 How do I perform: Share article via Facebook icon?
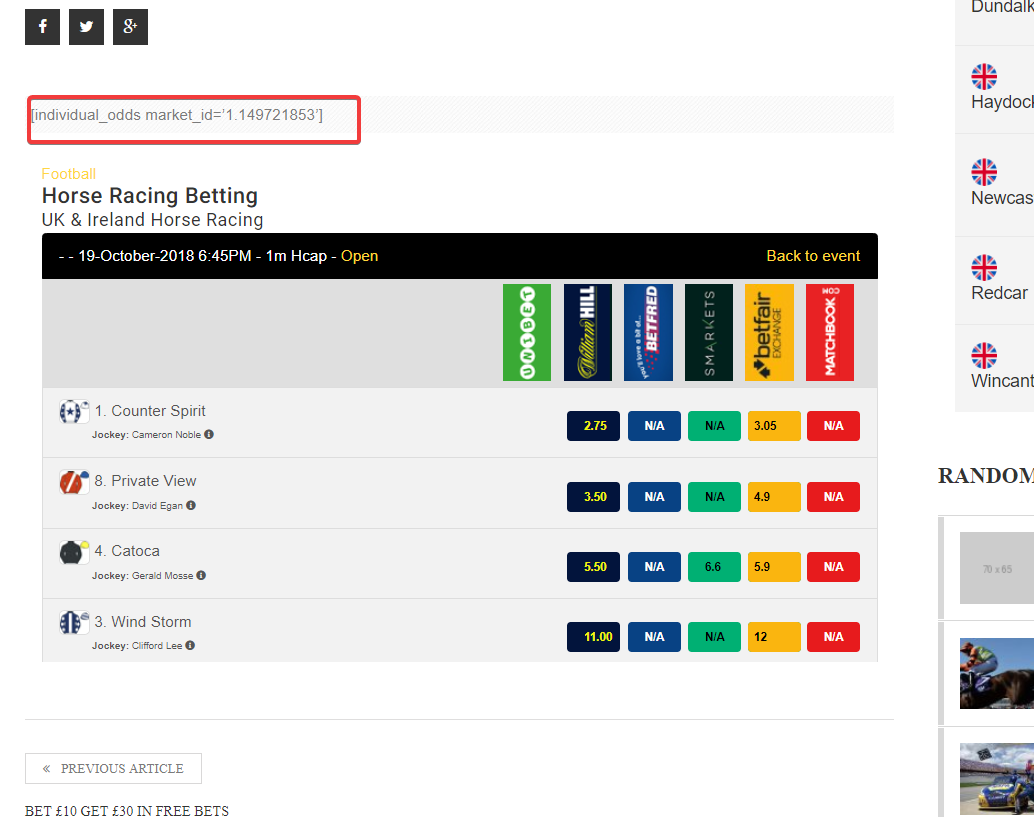point(42,27)
